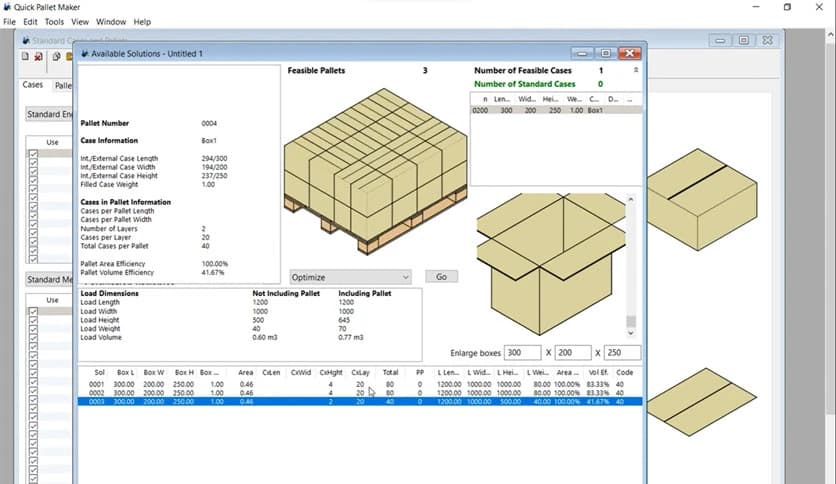This screenshot has width=836, height=484.
Task: Open the Standard En... selector in the Cases tab
Action: pos(49,114)
